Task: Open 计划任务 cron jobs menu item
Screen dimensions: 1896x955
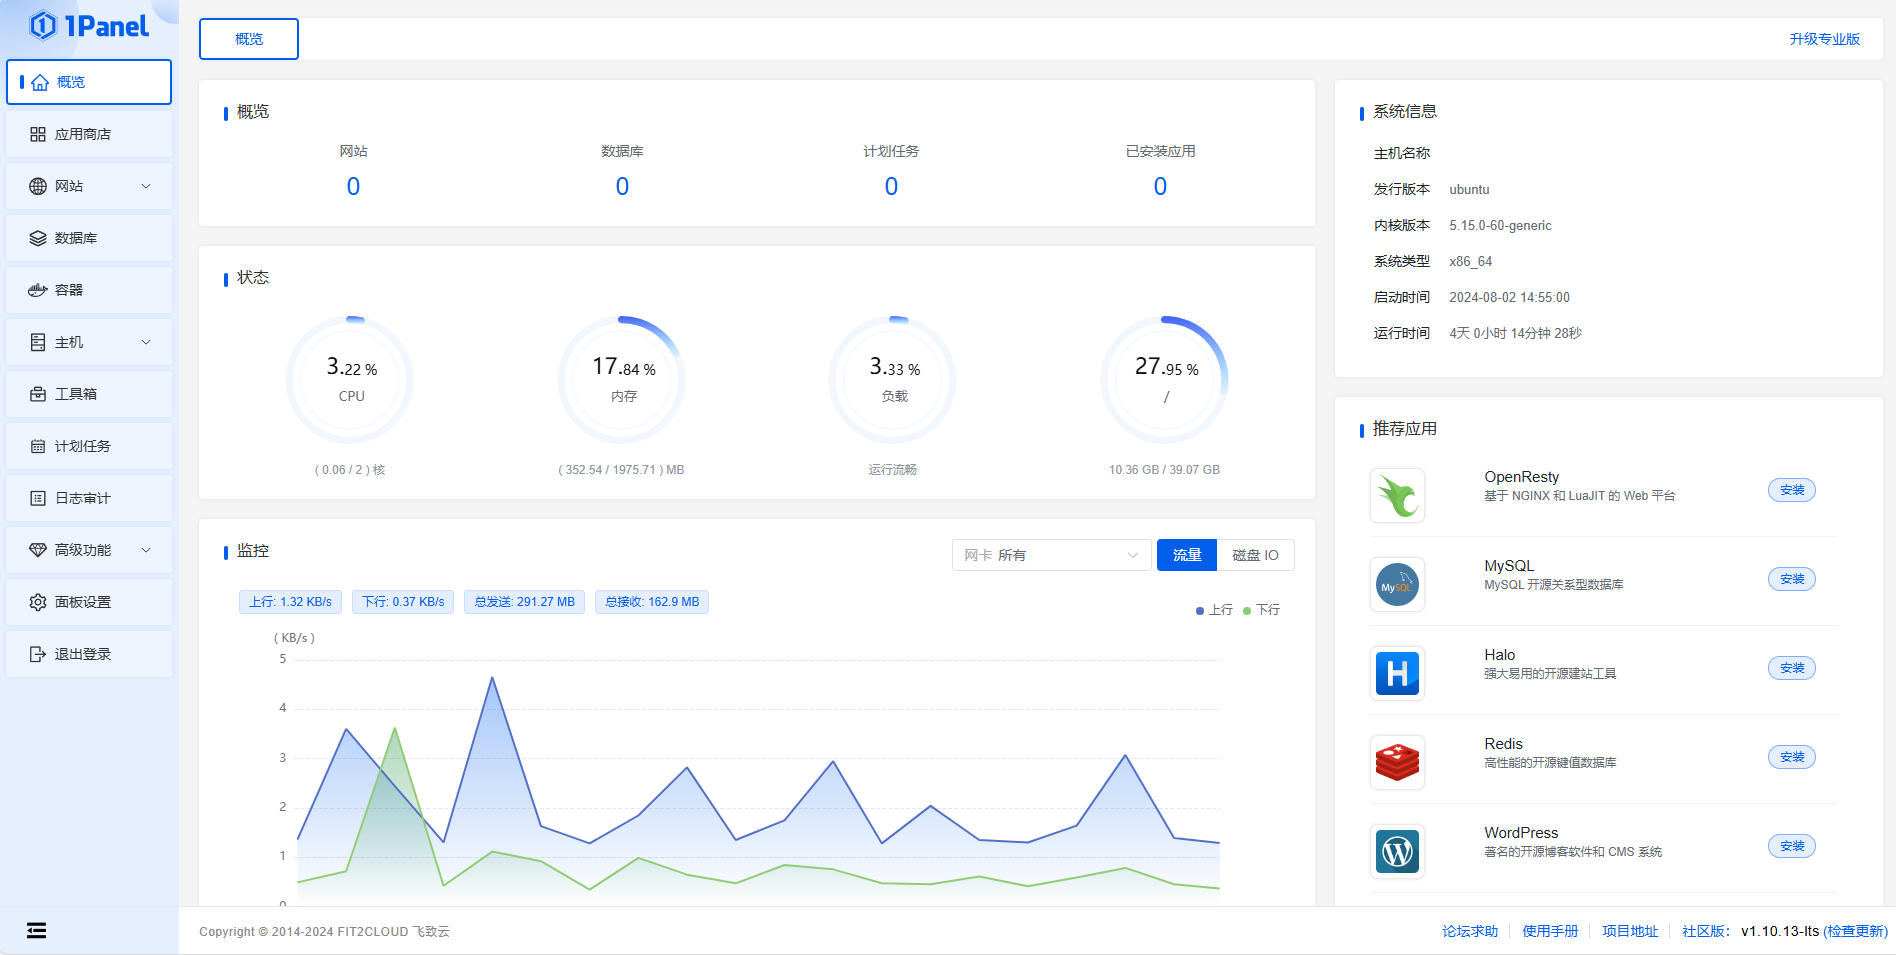Action: coord(82,446)
